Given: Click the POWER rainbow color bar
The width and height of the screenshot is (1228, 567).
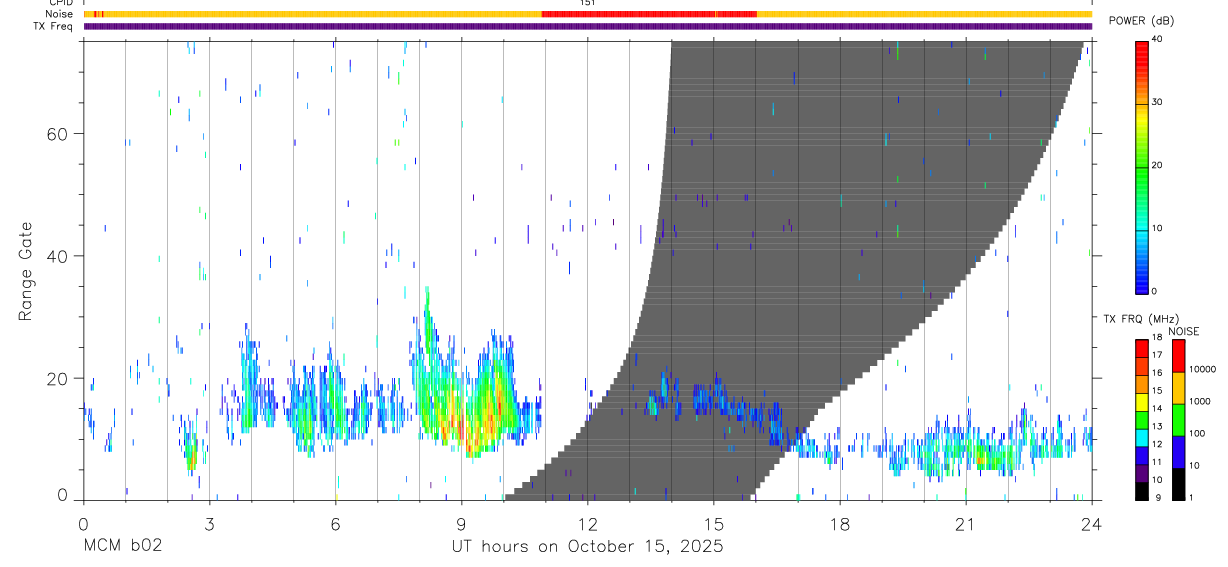Looking at the screenshot, I should 1141,166.
